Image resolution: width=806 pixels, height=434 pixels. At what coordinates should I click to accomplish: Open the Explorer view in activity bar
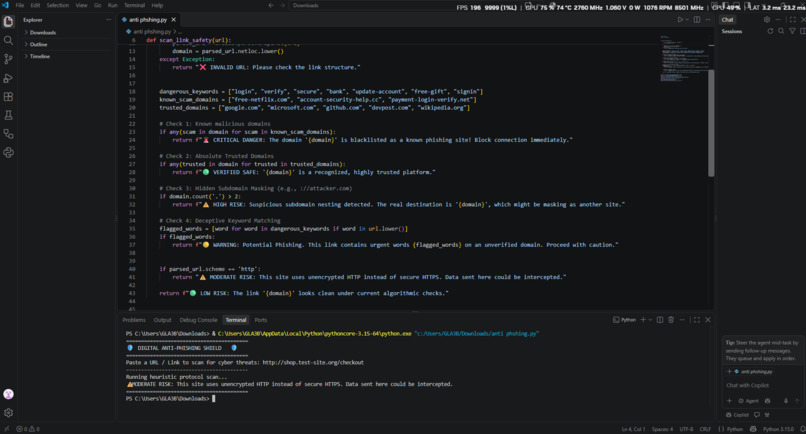(x=8, y=21)
